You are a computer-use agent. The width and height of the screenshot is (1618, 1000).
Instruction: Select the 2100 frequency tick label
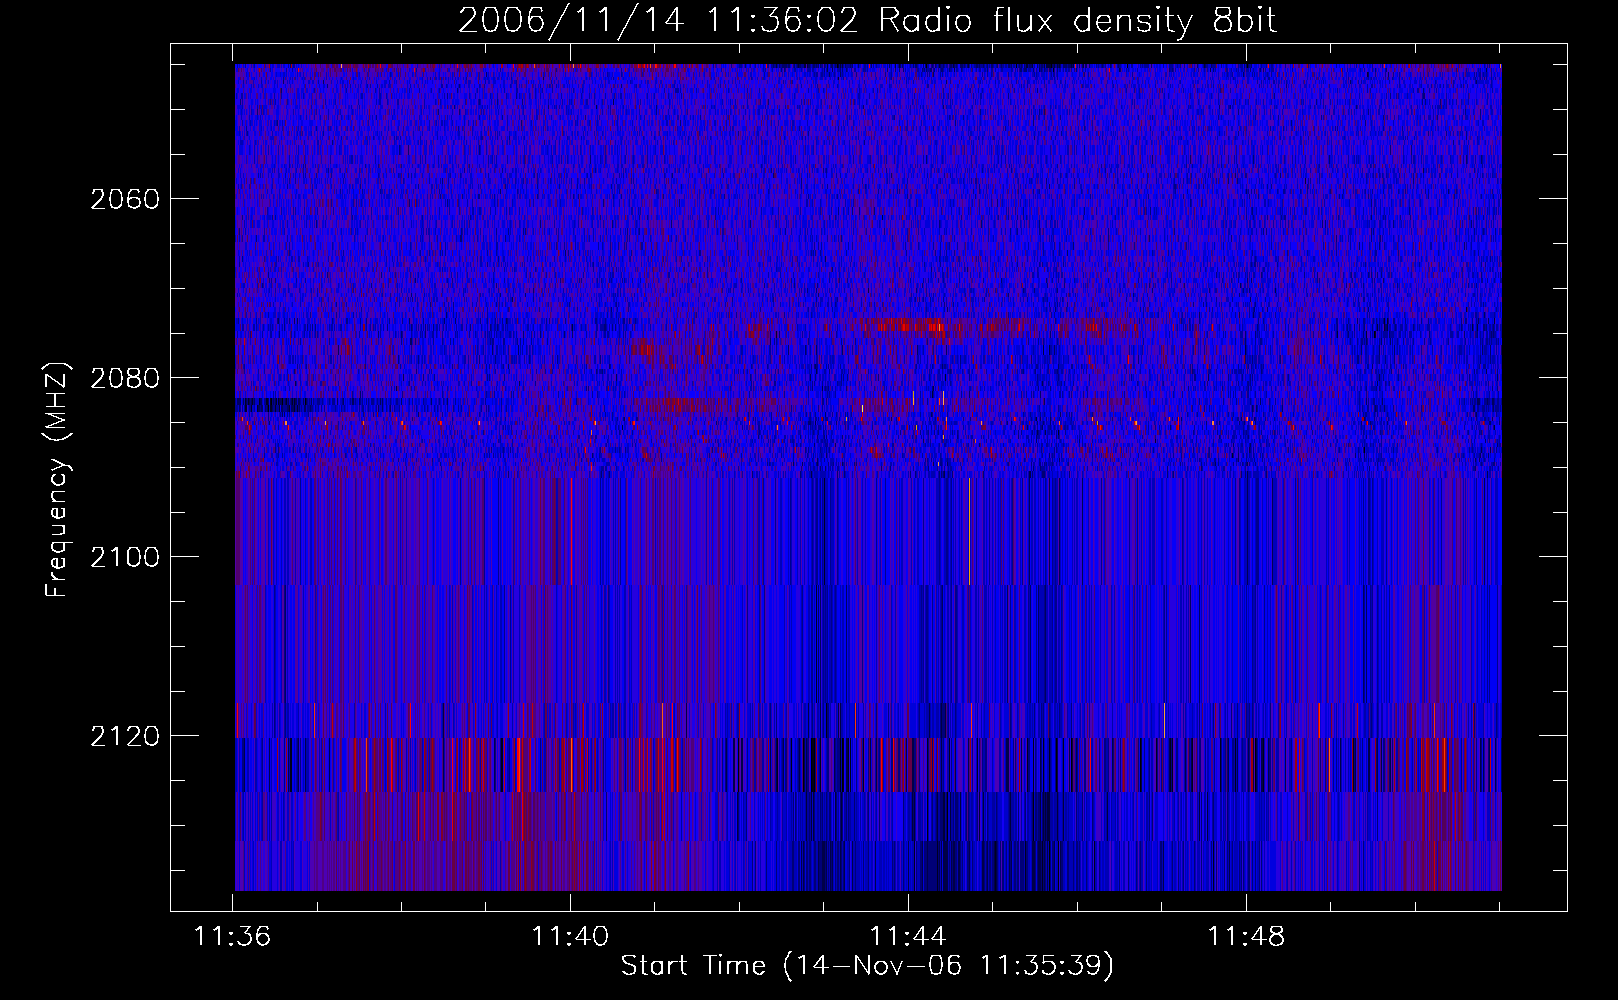pyautogui.click(x=125, y=557)
